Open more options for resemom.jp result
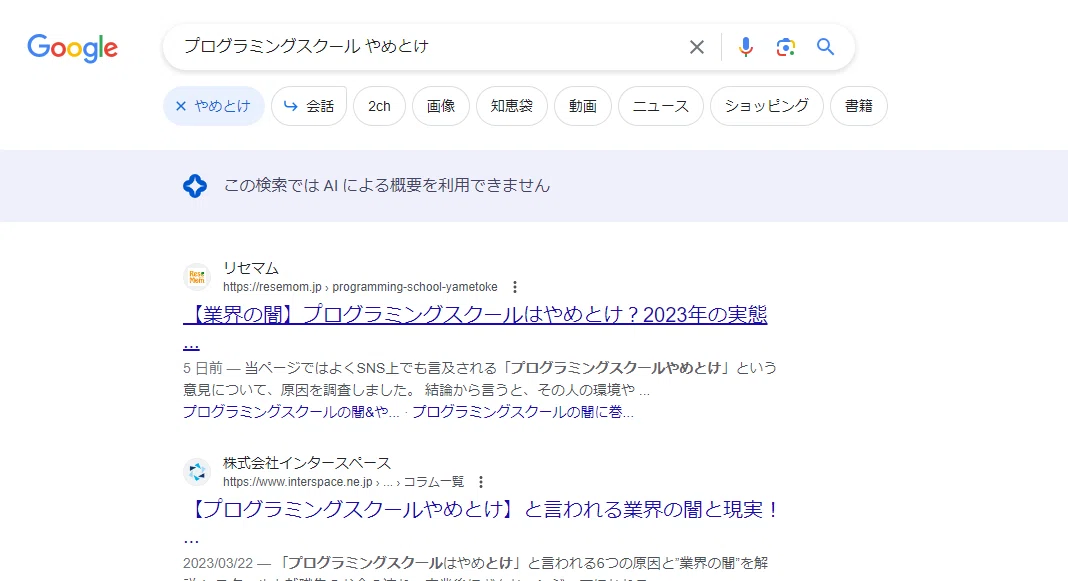Viewport: 1068px width, 581px height. pos(515,287)
